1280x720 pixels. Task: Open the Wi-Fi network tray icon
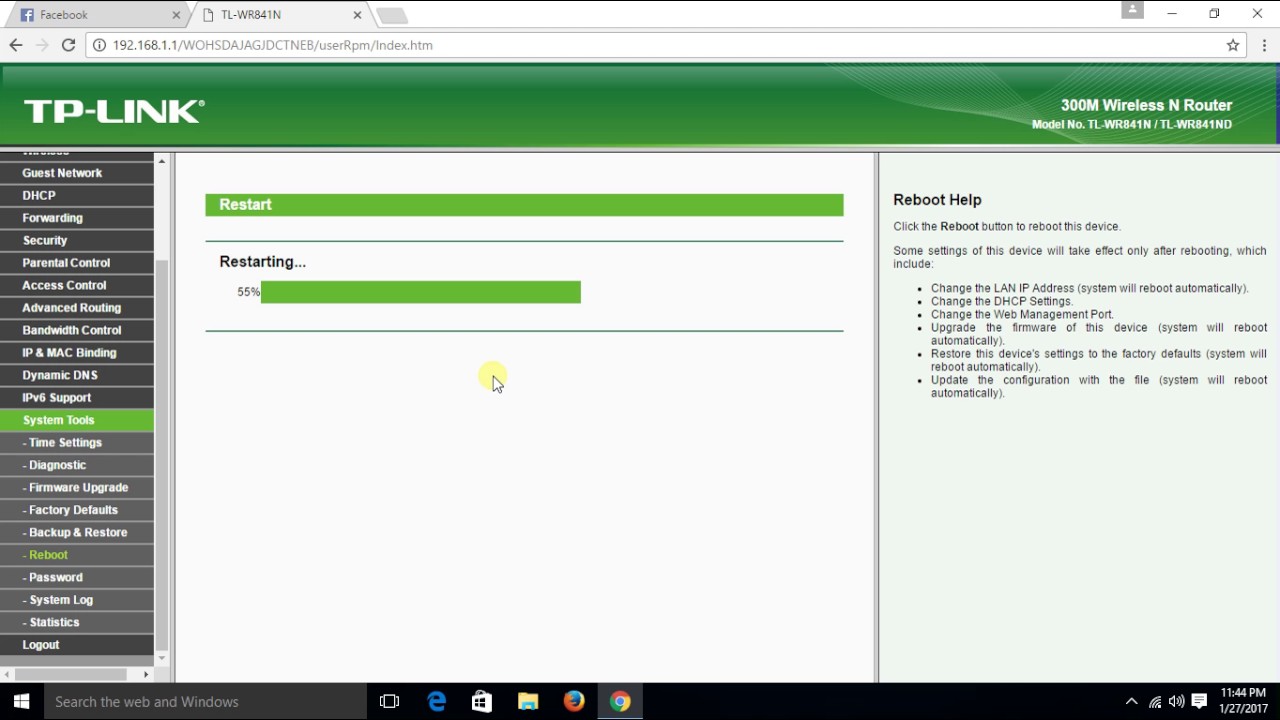tap(1155, 702)
